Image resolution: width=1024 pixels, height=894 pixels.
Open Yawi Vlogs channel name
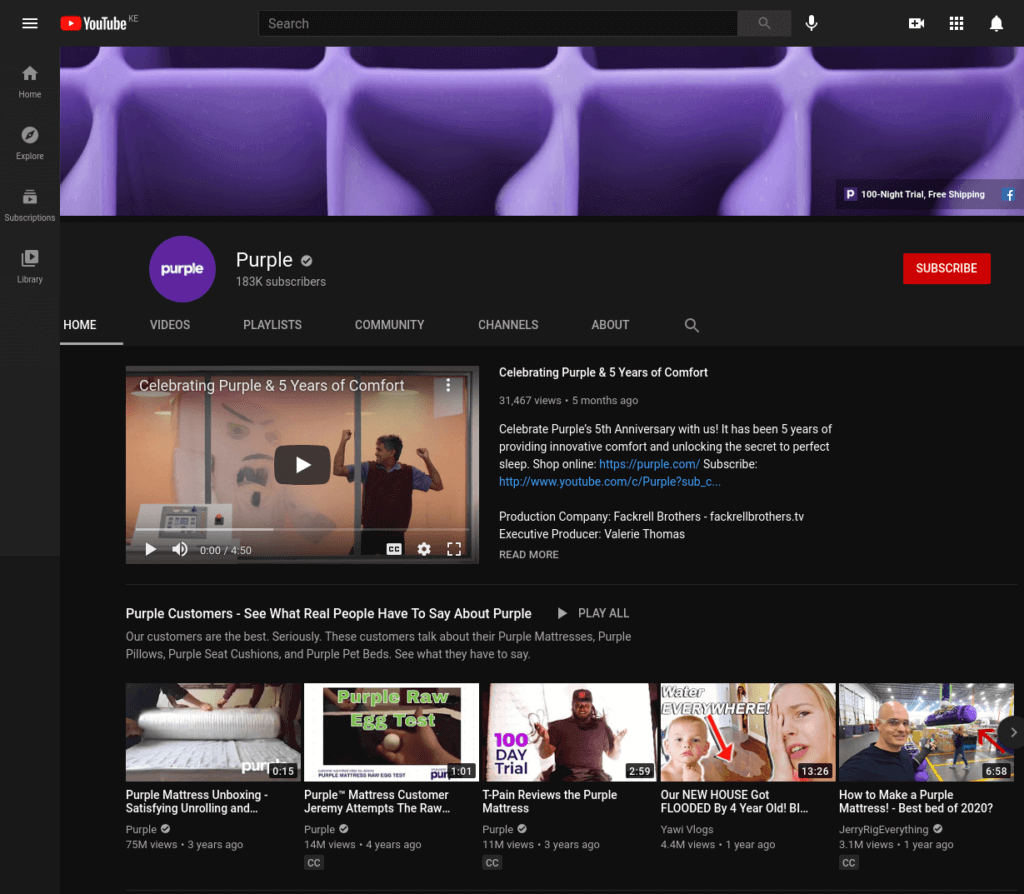(686, 829)
